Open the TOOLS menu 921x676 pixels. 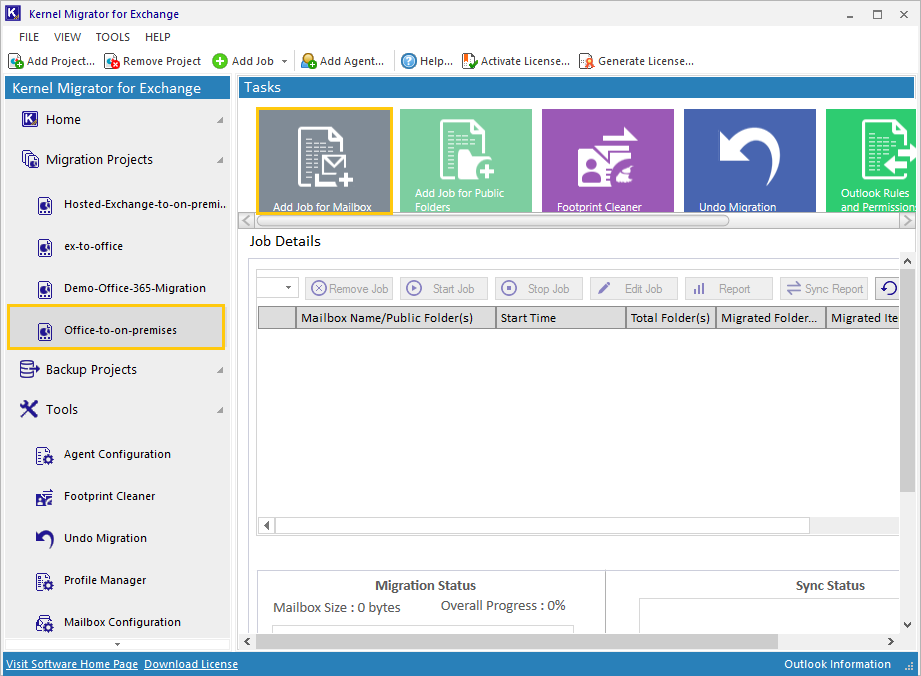(113, 37)
